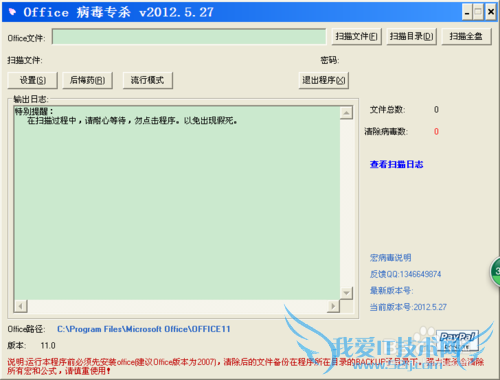Minimize the Office 病毒专杀 window
The image size is (500, 380).
coord(467,13)
